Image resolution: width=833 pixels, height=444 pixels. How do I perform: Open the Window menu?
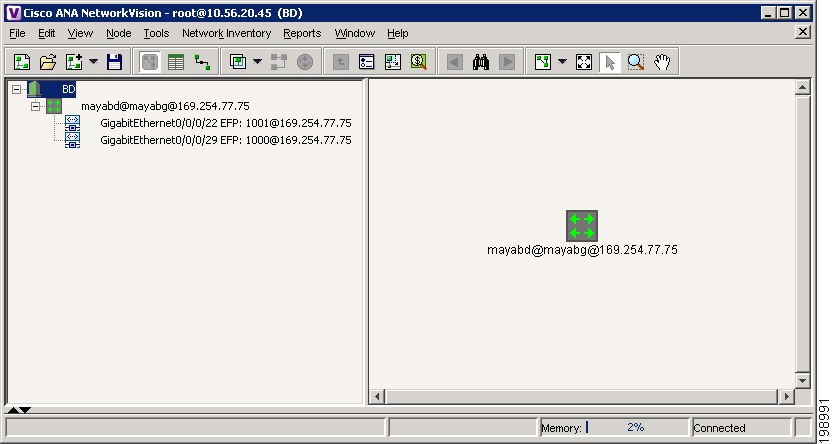355,33
